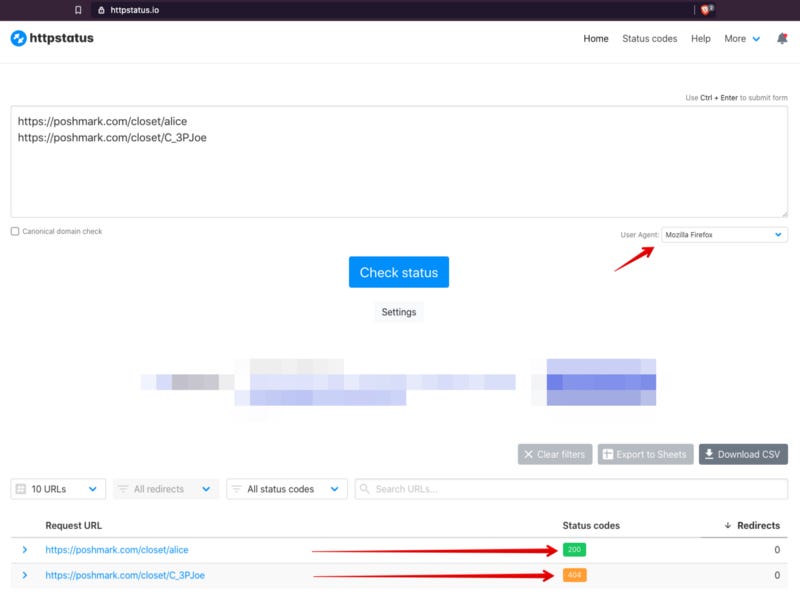Expand the poshmark closet/alice result row
The width and height of the screenshot is (800, 594).
click(x=24, y=550)
